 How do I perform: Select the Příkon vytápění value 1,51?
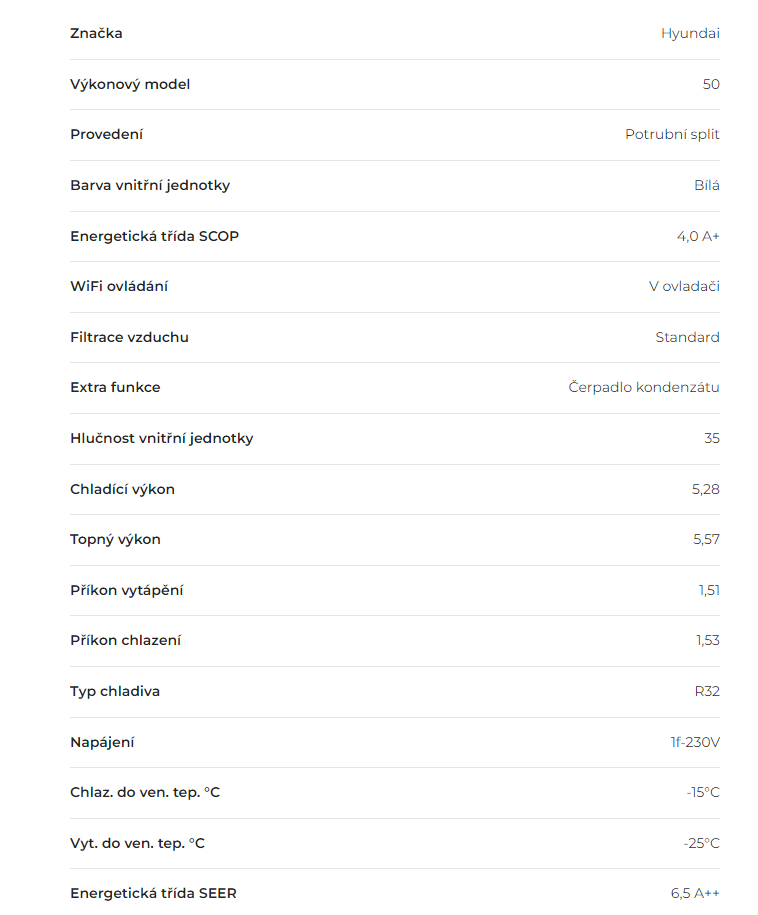pyautogui.click(x=709, y=591)
